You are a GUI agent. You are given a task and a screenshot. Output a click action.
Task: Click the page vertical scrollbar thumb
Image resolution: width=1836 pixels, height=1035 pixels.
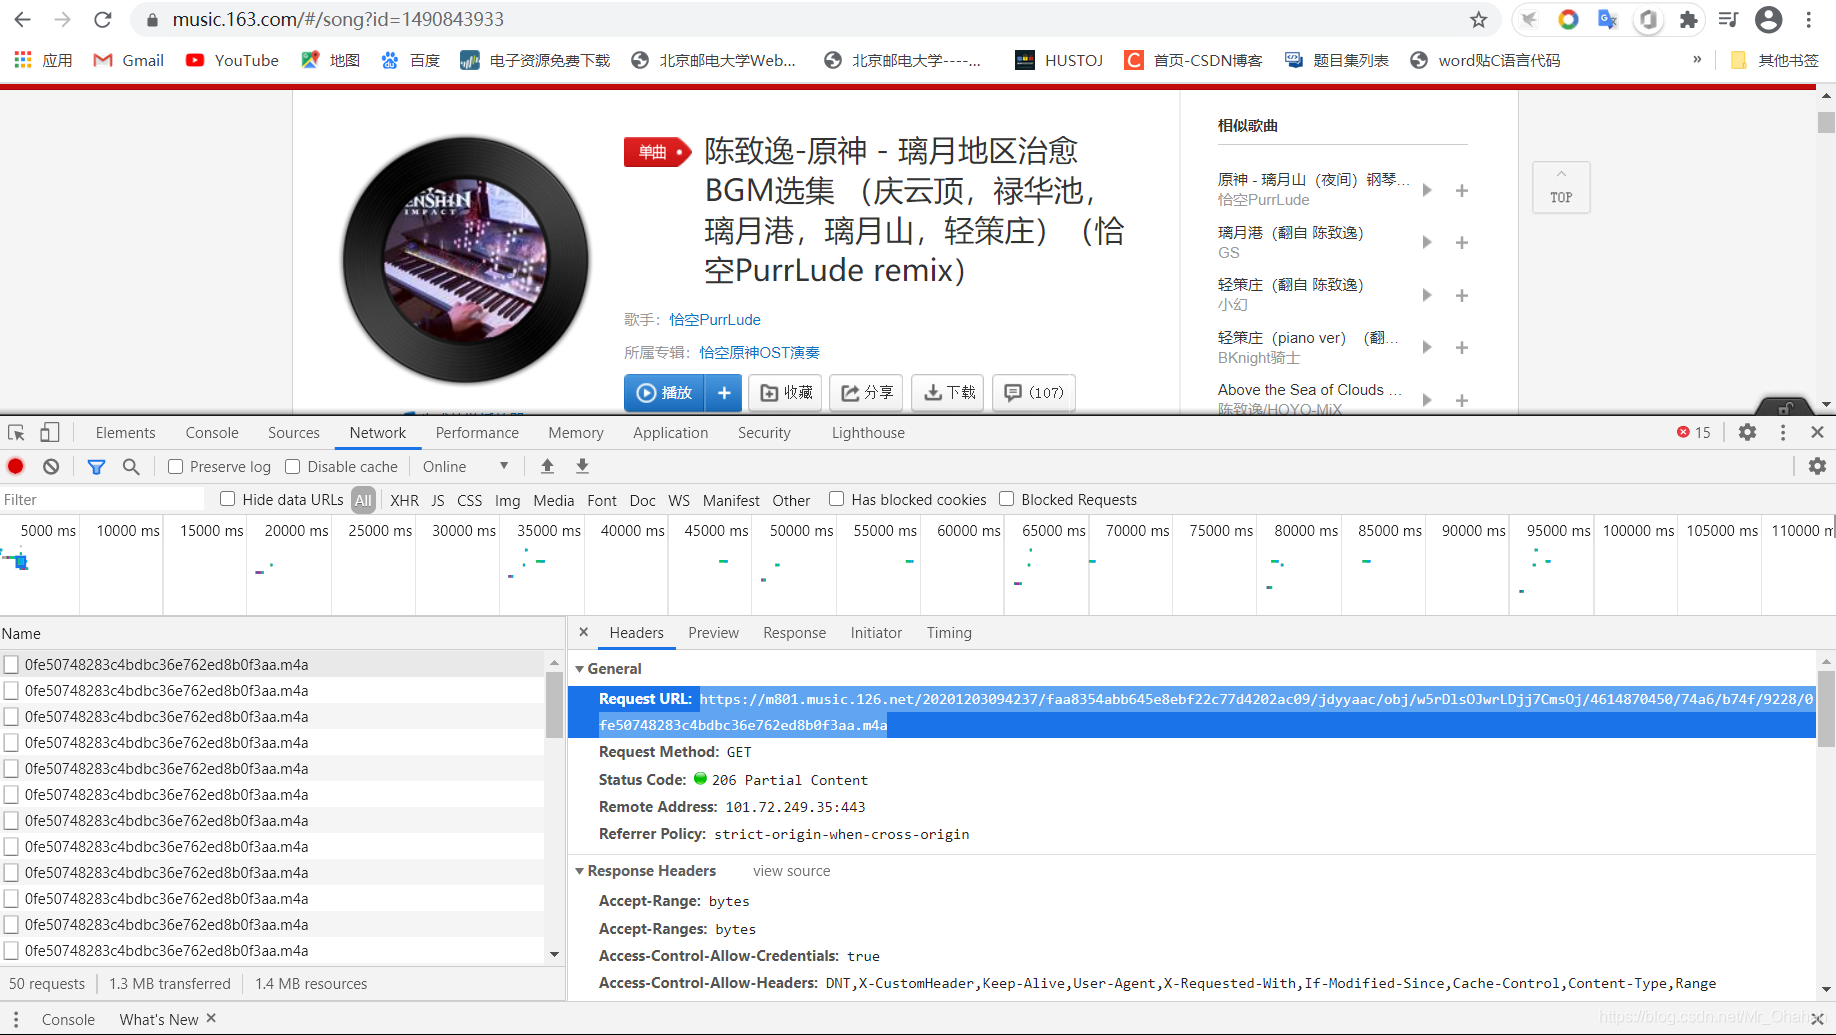coord(1826,122)
